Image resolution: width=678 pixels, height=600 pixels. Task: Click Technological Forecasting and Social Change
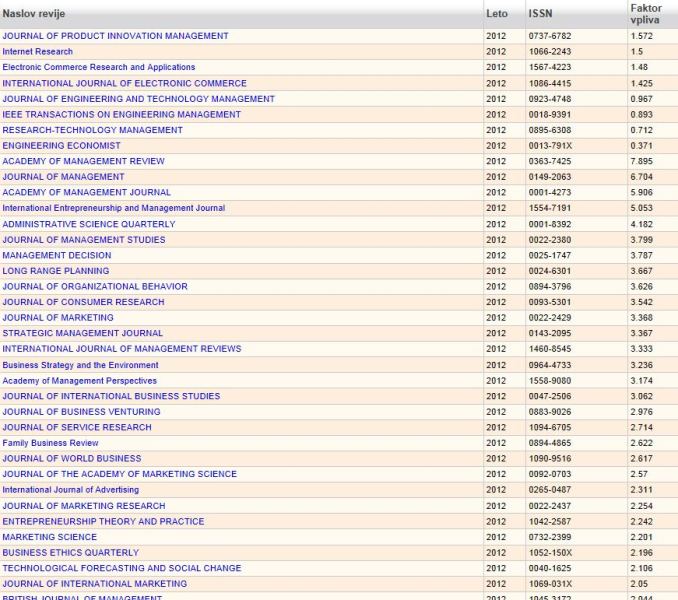(121, 568)
